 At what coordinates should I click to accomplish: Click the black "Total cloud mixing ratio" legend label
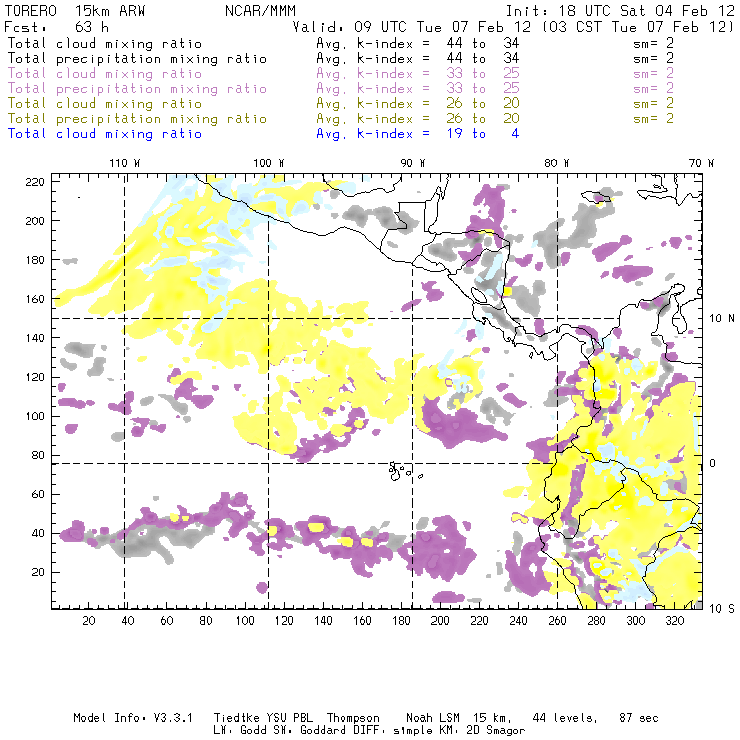(105, 43)
